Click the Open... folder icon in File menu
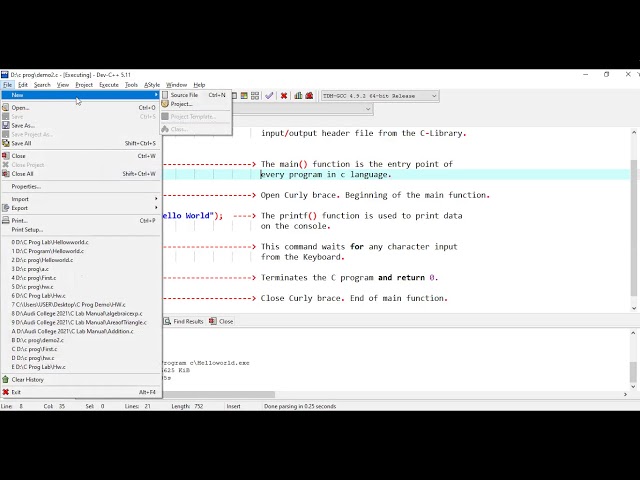Viewport: 640px width, 480px height. point(6,108)
